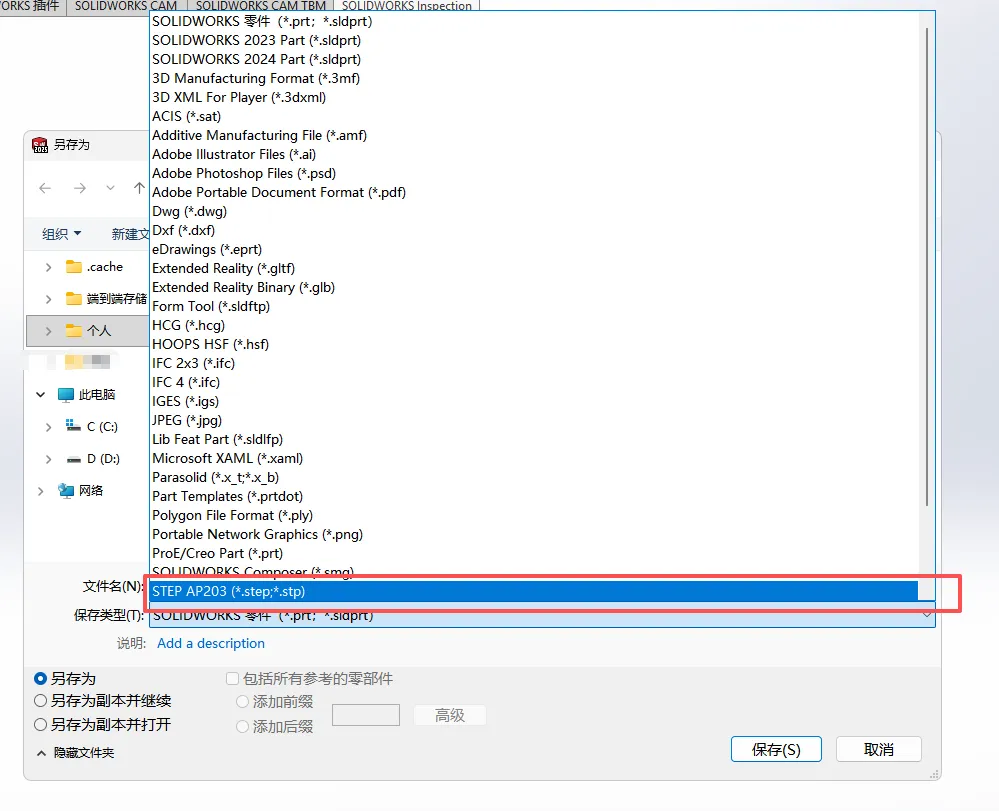Choose JPEG (*.jpg) format
Viewport: 999px width, 811px height.
(535, 420)
